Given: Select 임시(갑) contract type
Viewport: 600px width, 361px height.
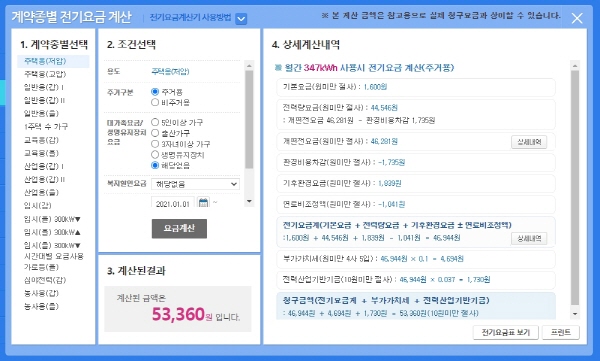Looking at the screenshot, I should pos(38,205).
